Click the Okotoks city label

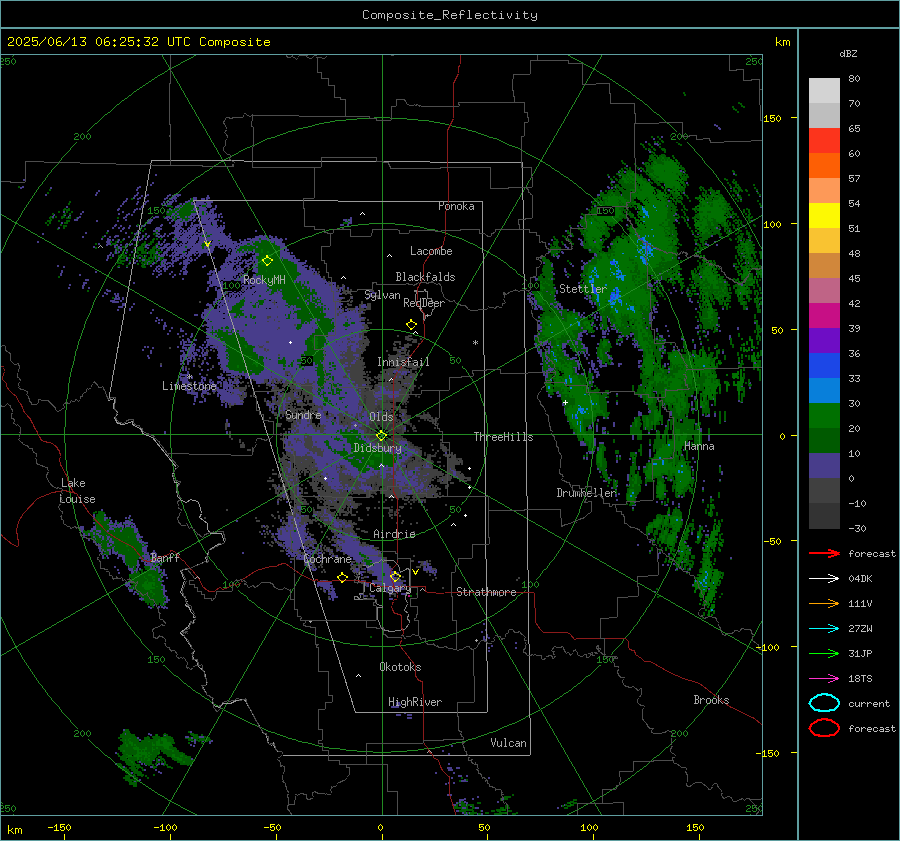point(400,667)
